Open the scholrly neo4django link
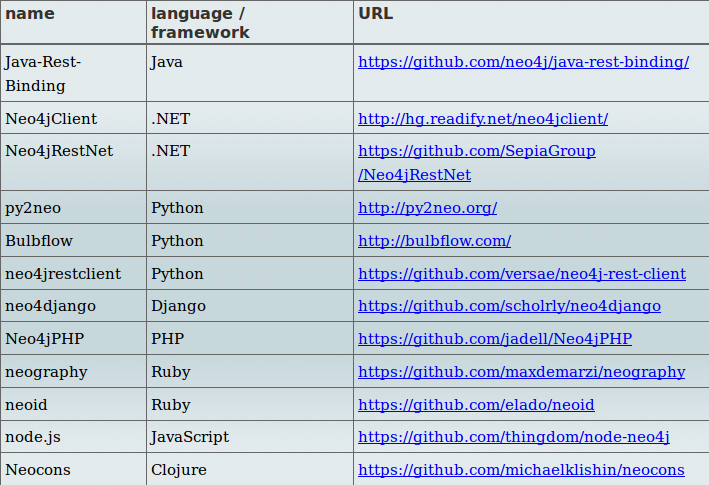The height and width of the screenshot is (485, 709). pos(509,306)
